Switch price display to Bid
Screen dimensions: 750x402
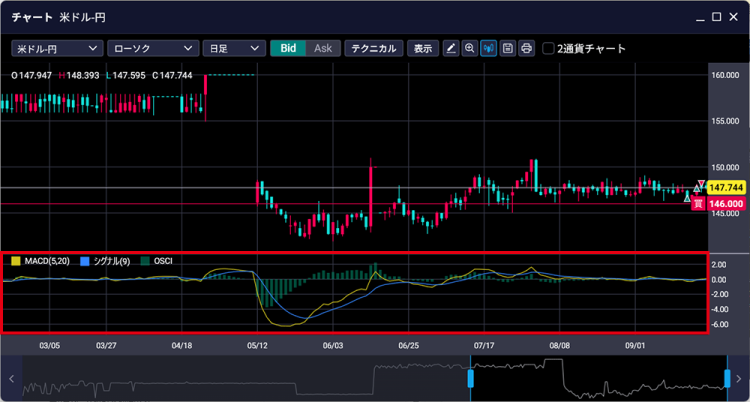point(288,48)
